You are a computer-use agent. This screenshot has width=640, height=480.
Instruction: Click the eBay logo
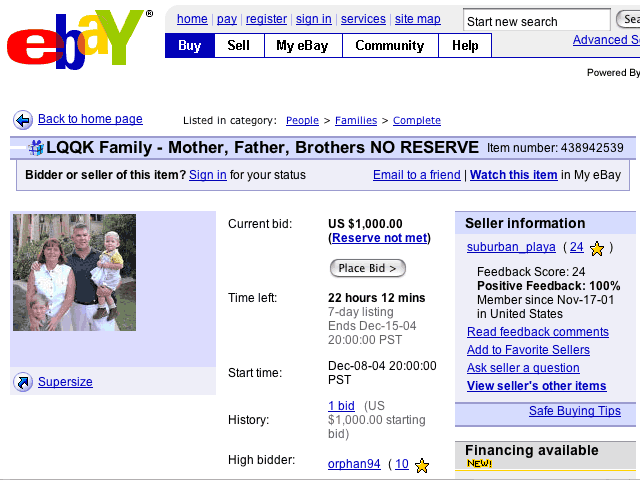(75, 40)
